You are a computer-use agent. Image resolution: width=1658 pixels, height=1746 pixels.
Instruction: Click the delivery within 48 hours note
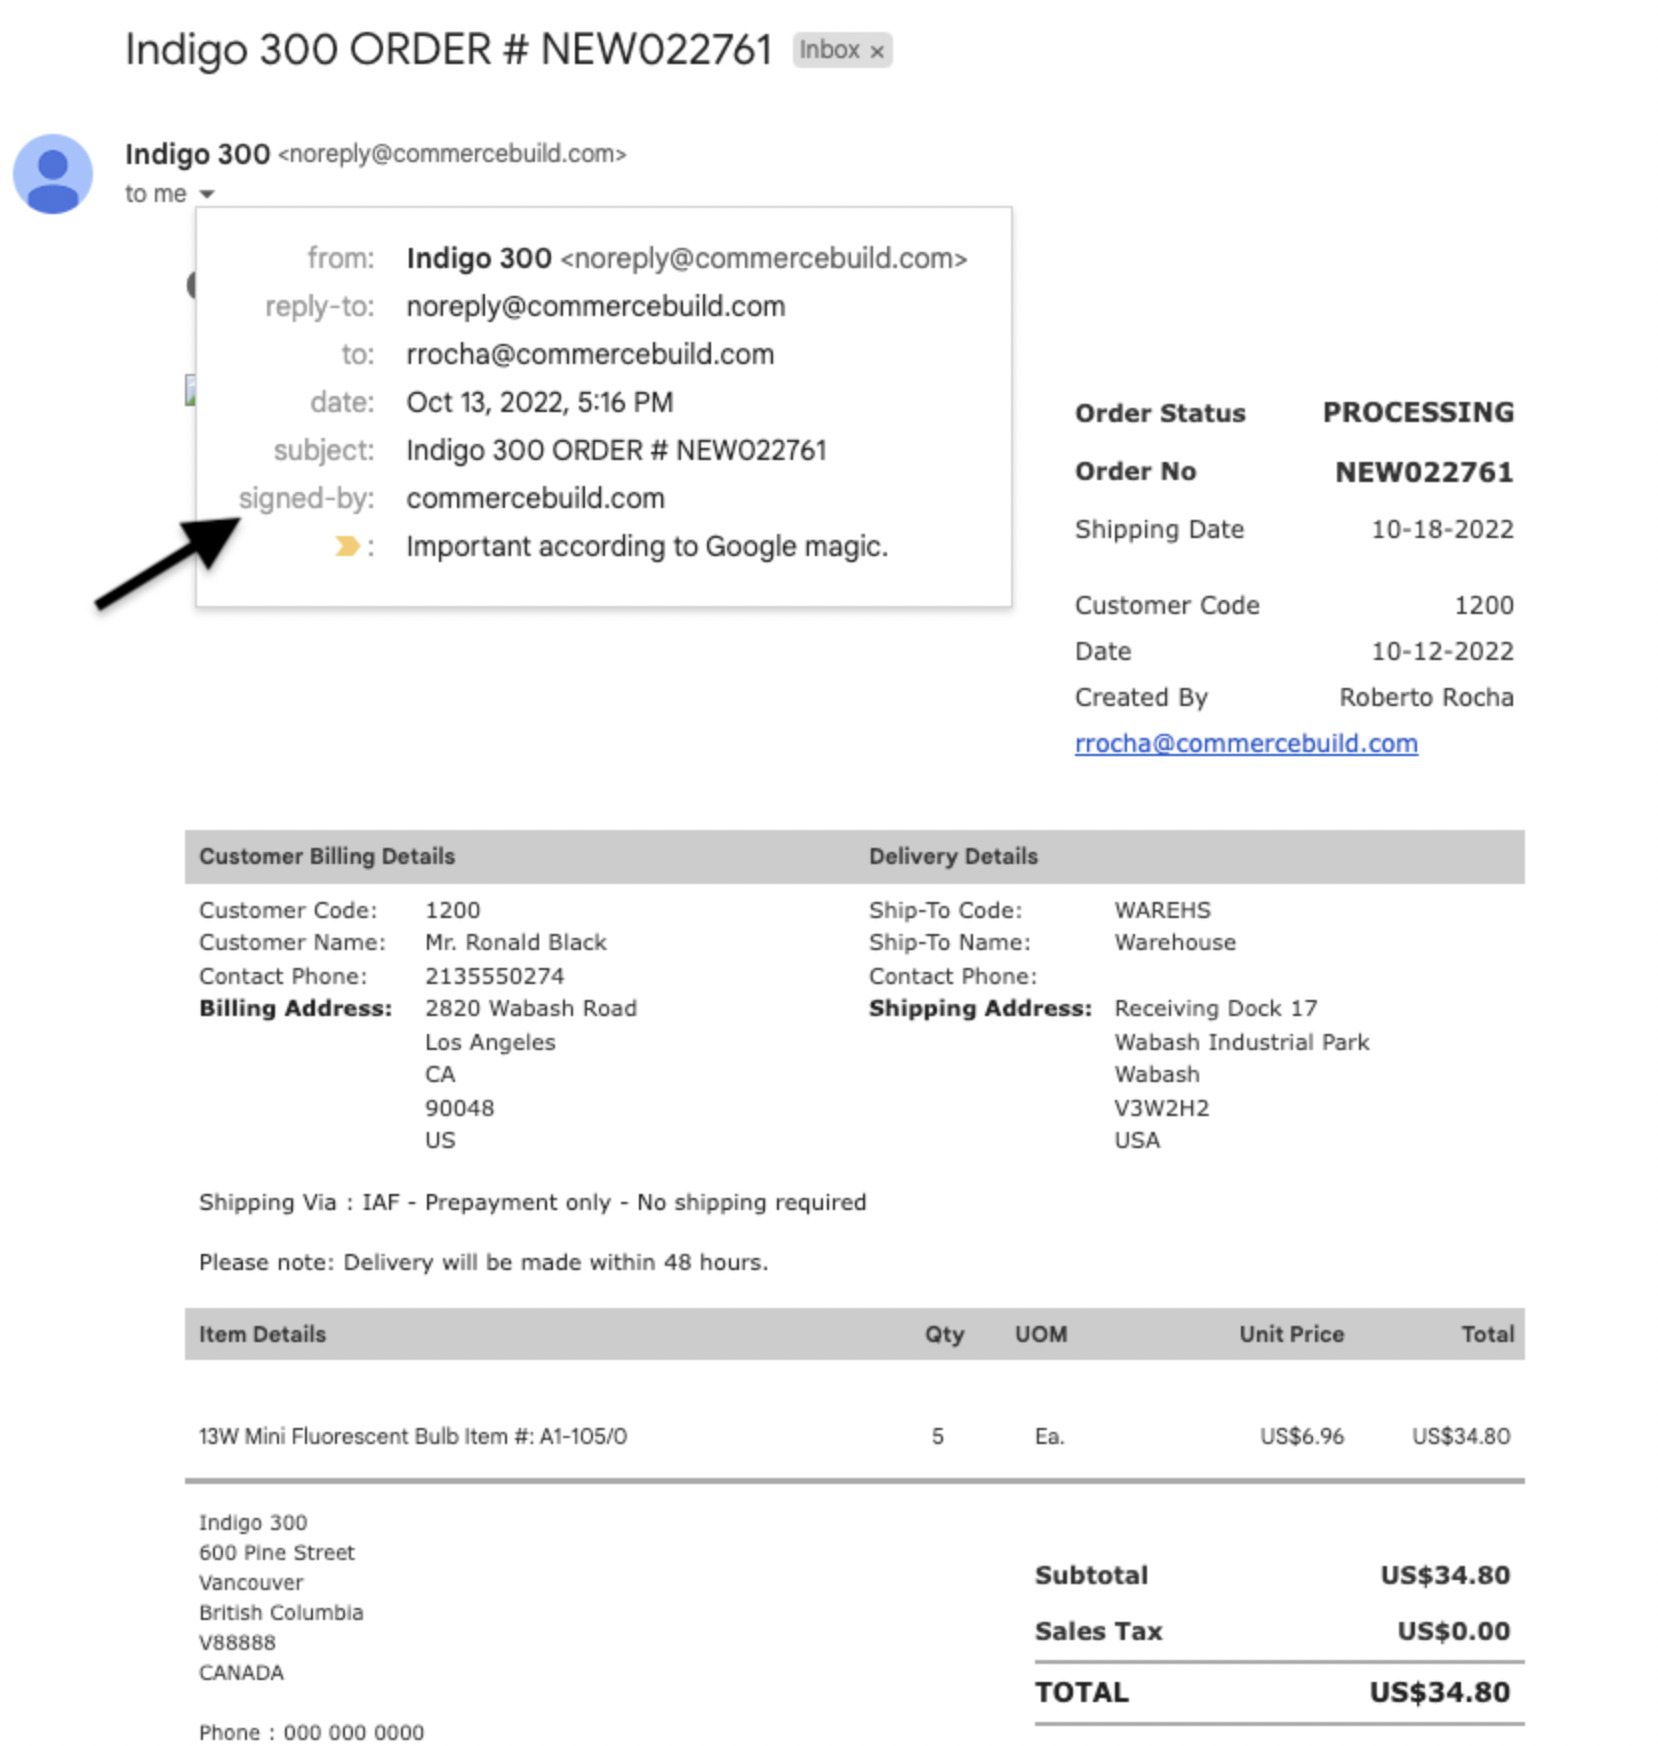point(483,1262)
